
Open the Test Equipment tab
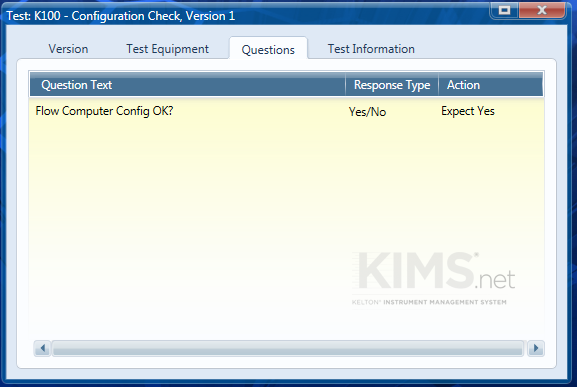point(167,49)
